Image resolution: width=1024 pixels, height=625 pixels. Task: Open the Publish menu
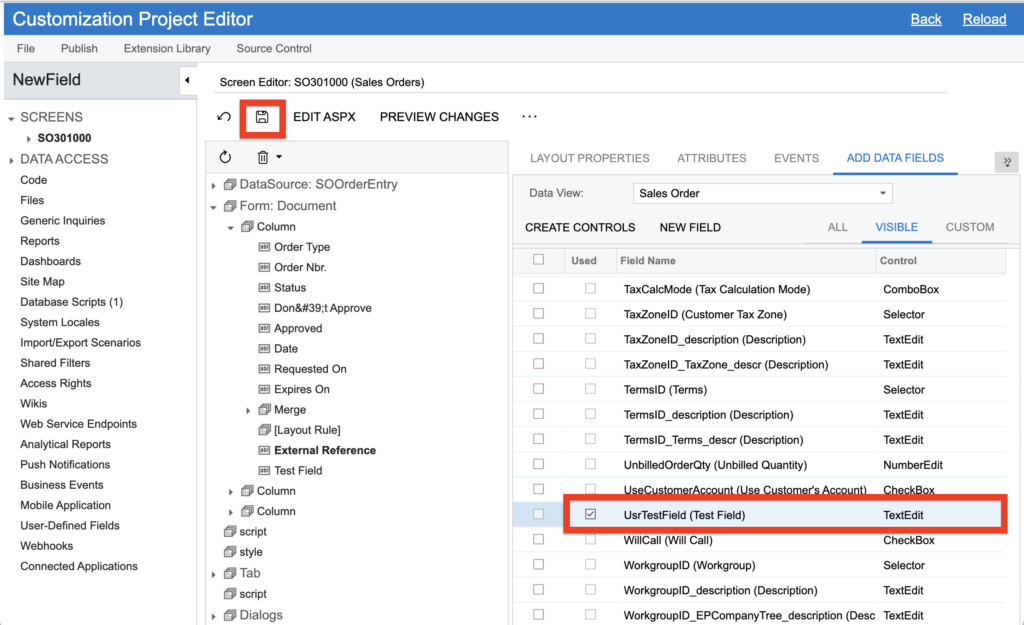click(79, 48)
